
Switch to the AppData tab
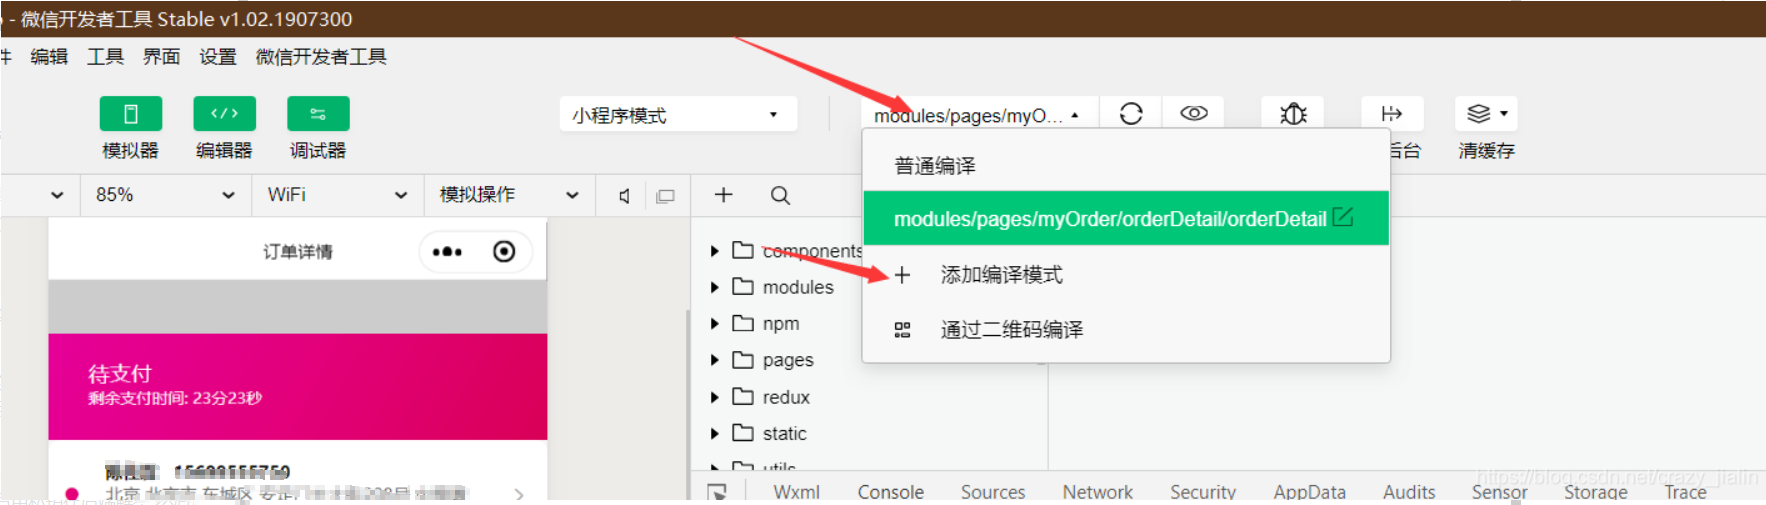point(1309,491)
